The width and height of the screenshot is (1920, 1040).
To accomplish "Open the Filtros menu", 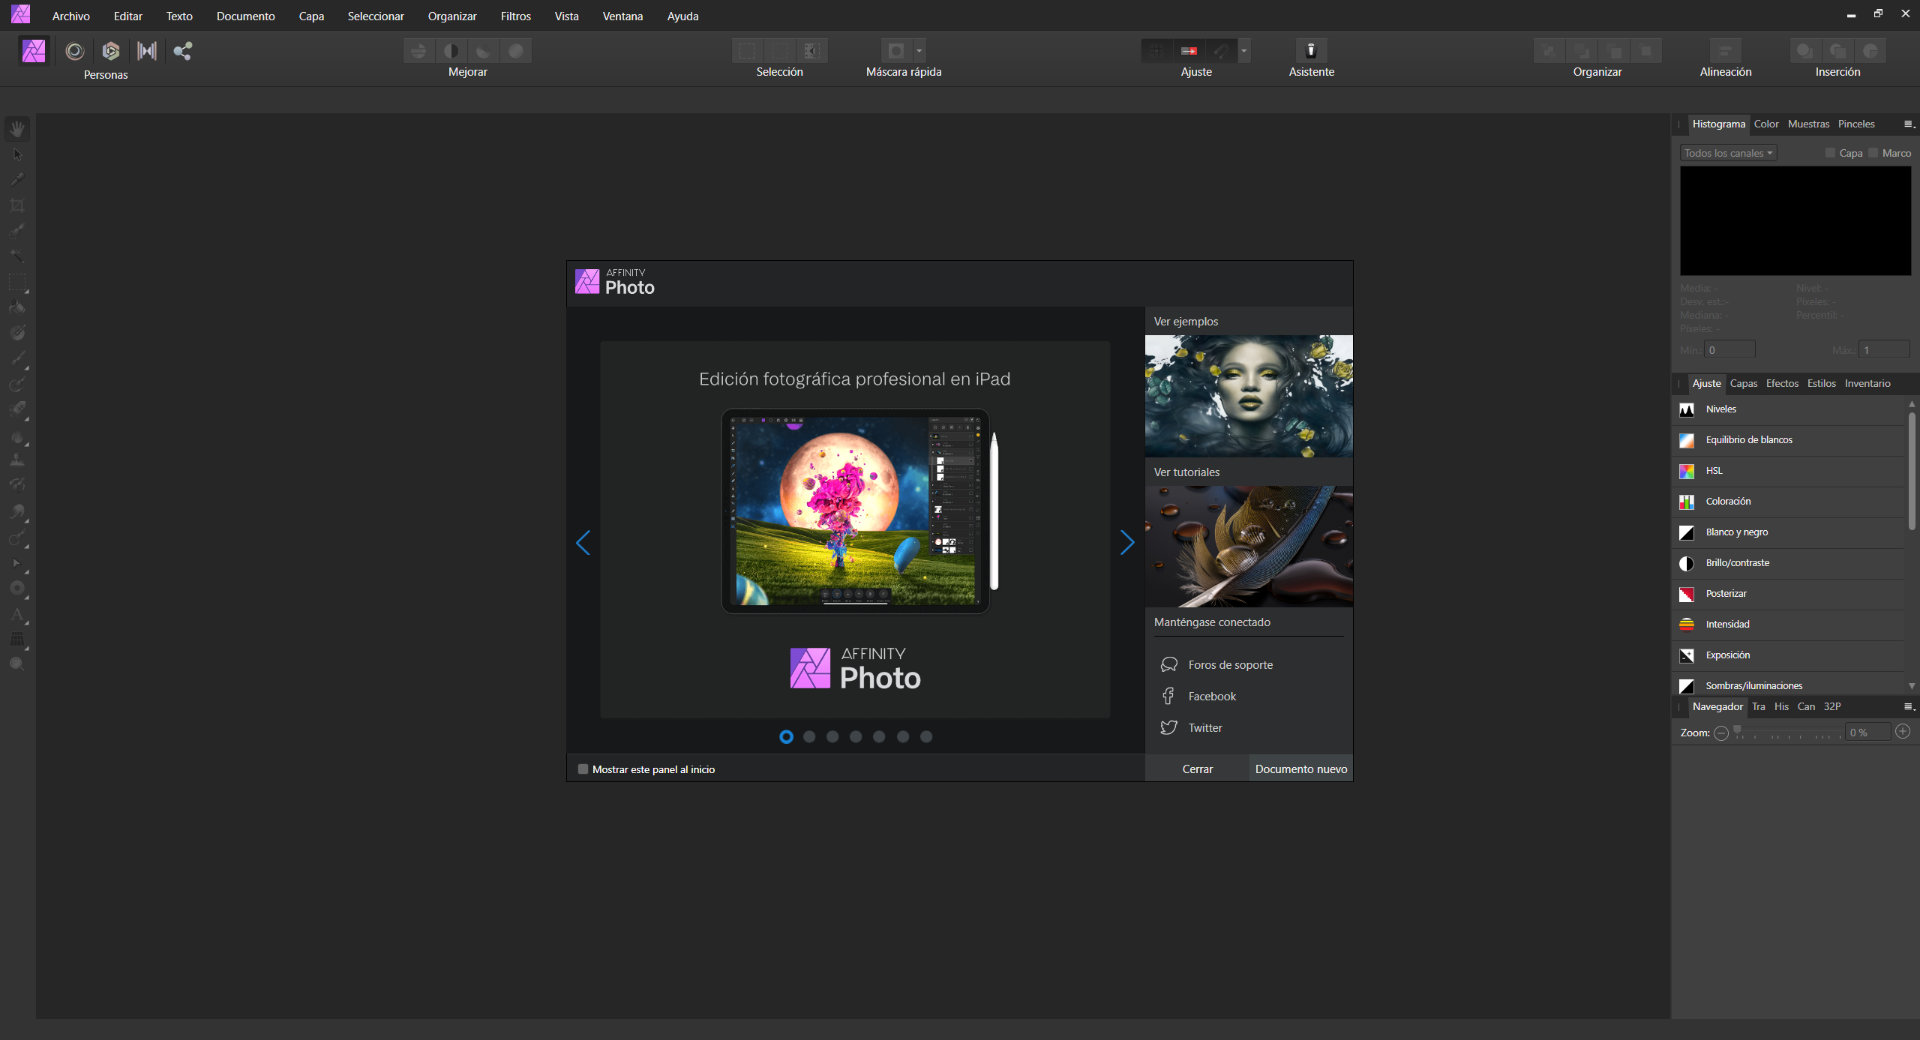I will click(x=516, y=16).
